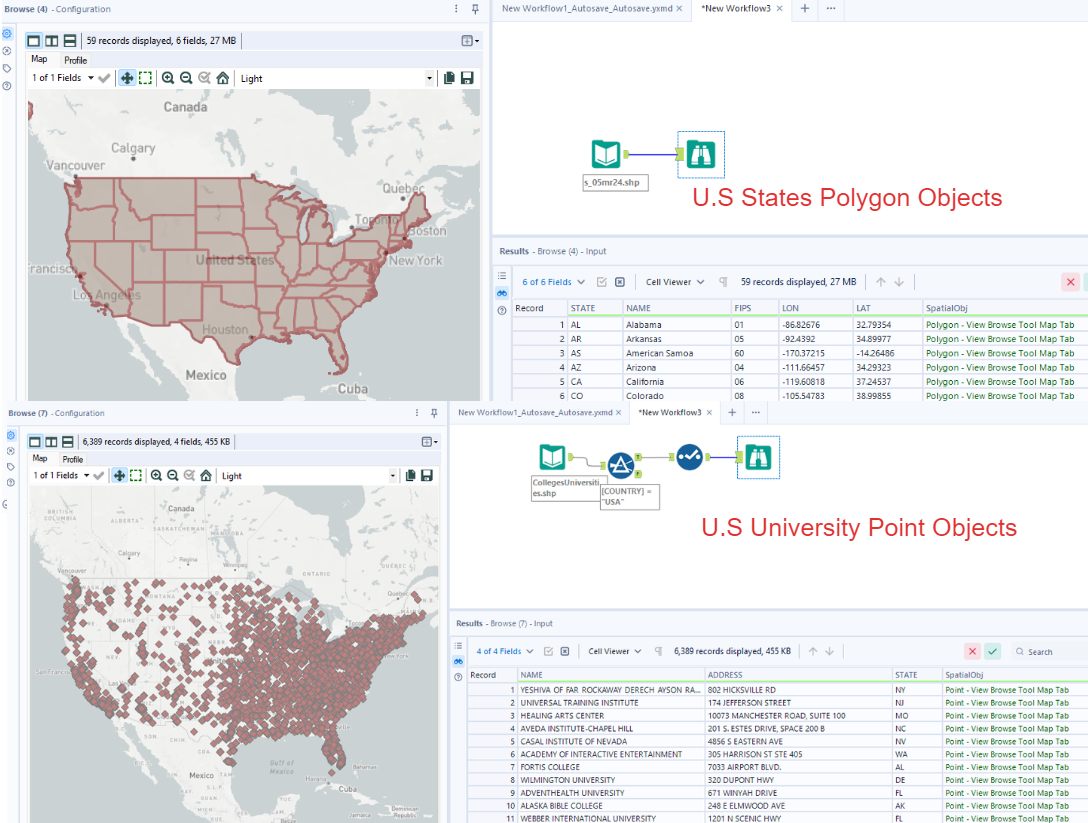The width and height of the screenshot is (1088, 823).
Task: Open '4 of 4 Fields' dropdown in results
Action: [x=504, y=652]
